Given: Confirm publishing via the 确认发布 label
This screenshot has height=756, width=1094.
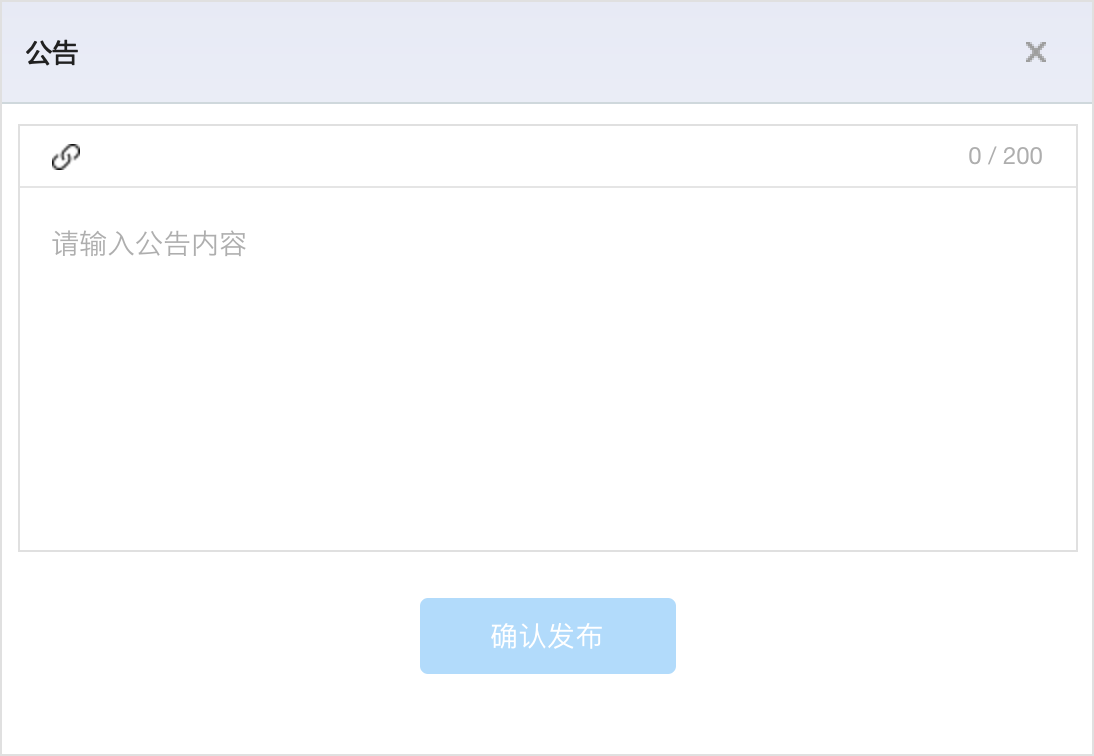Looking at the screenshot, I should 547,636.
